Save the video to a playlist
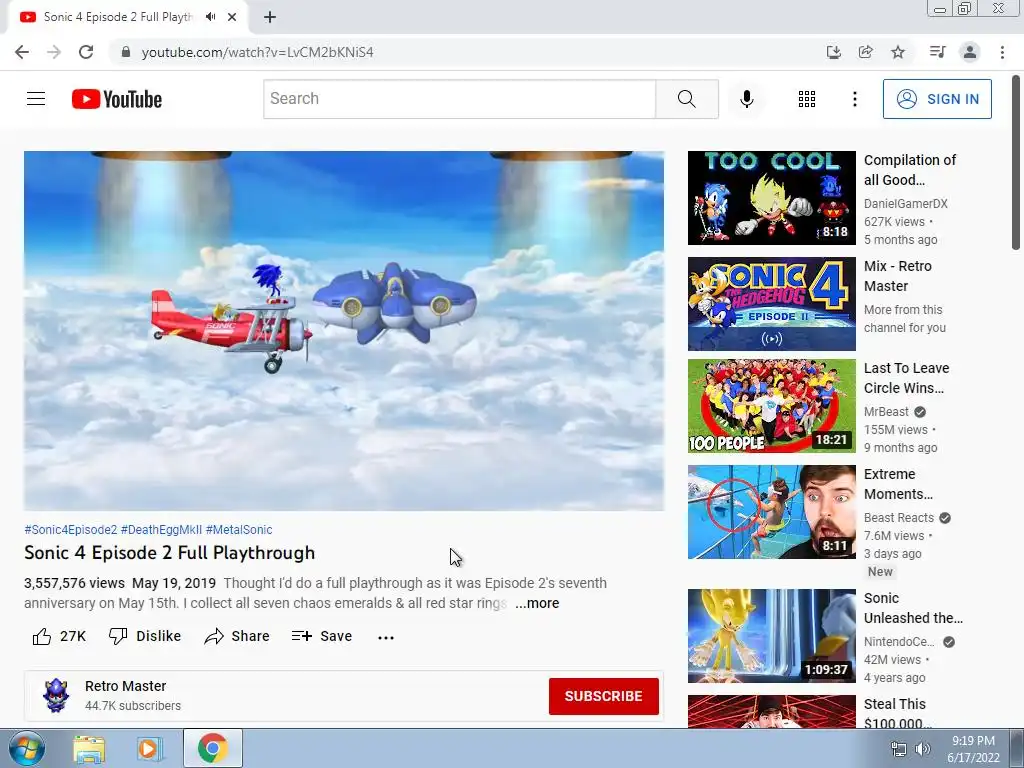 click(322, 636)
